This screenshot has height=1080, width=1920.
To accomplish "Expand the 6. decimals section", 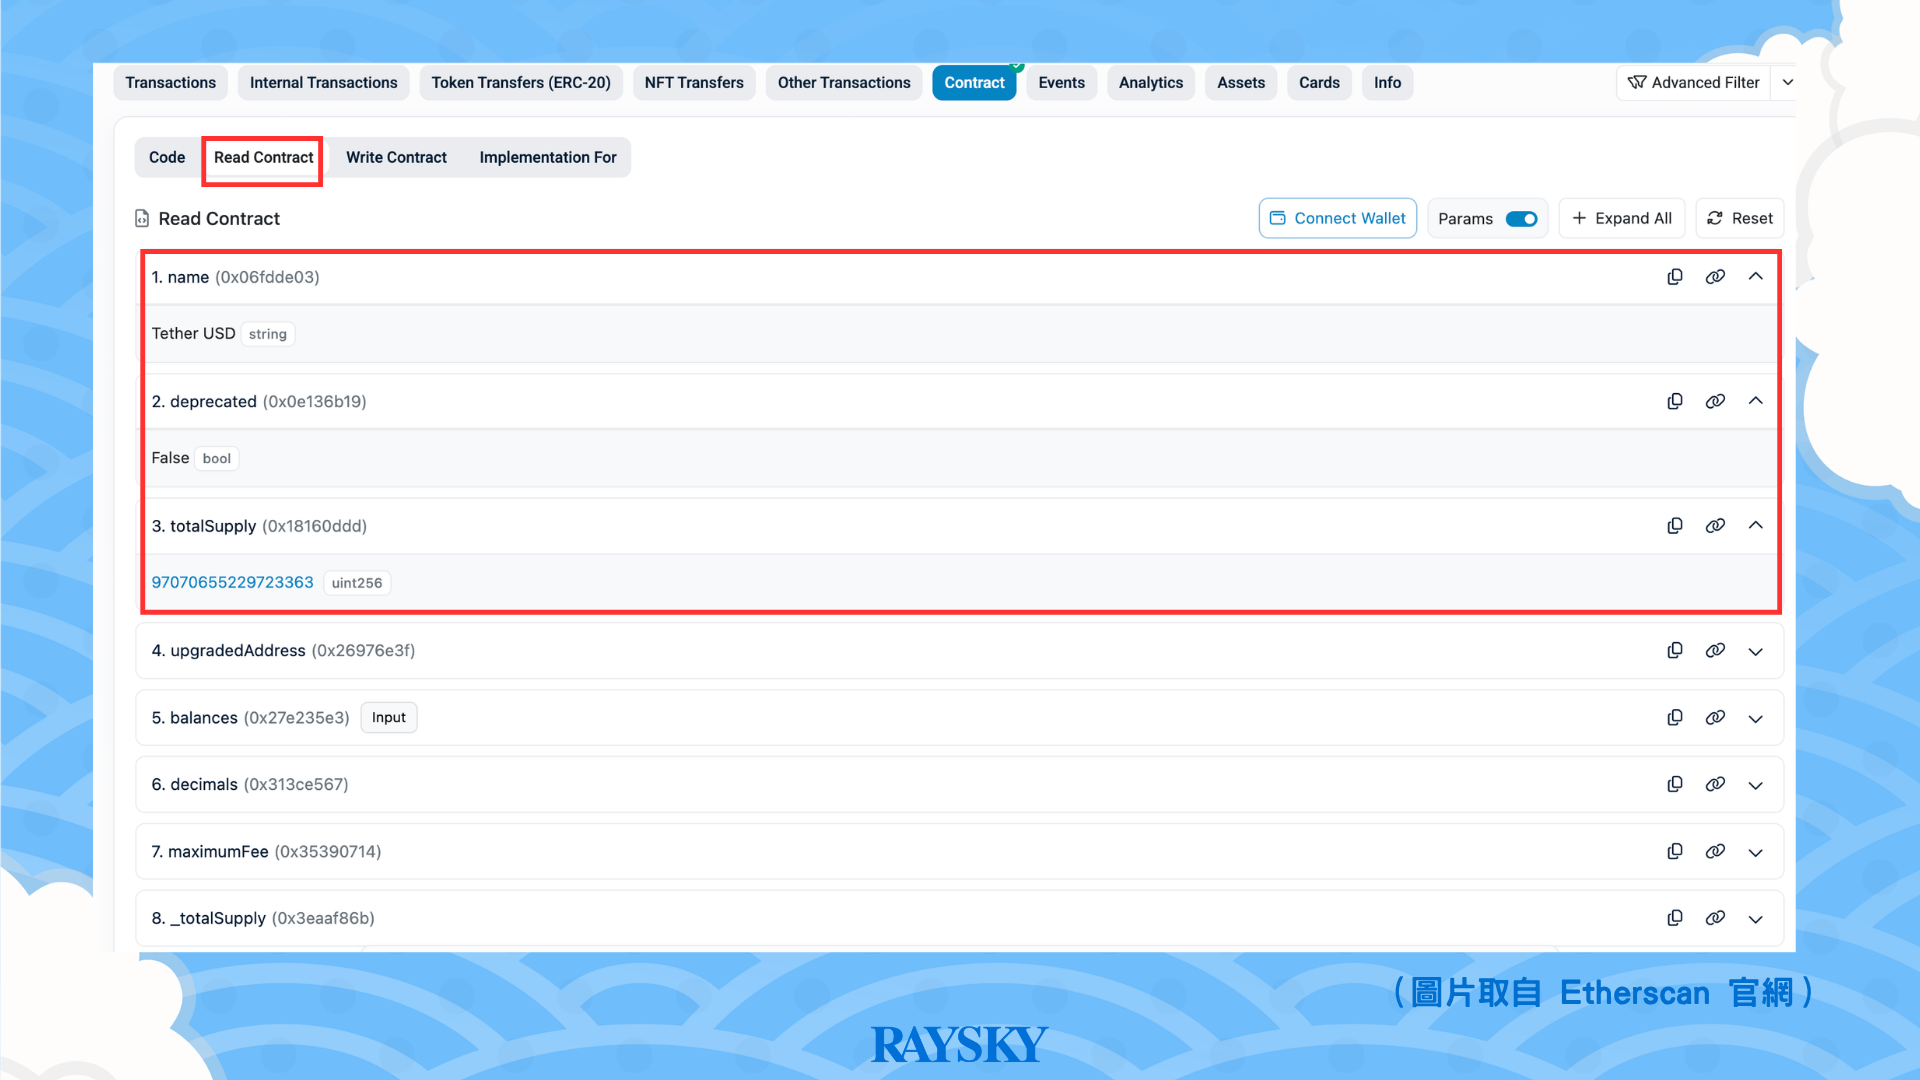I will [x=1756, y=786].
